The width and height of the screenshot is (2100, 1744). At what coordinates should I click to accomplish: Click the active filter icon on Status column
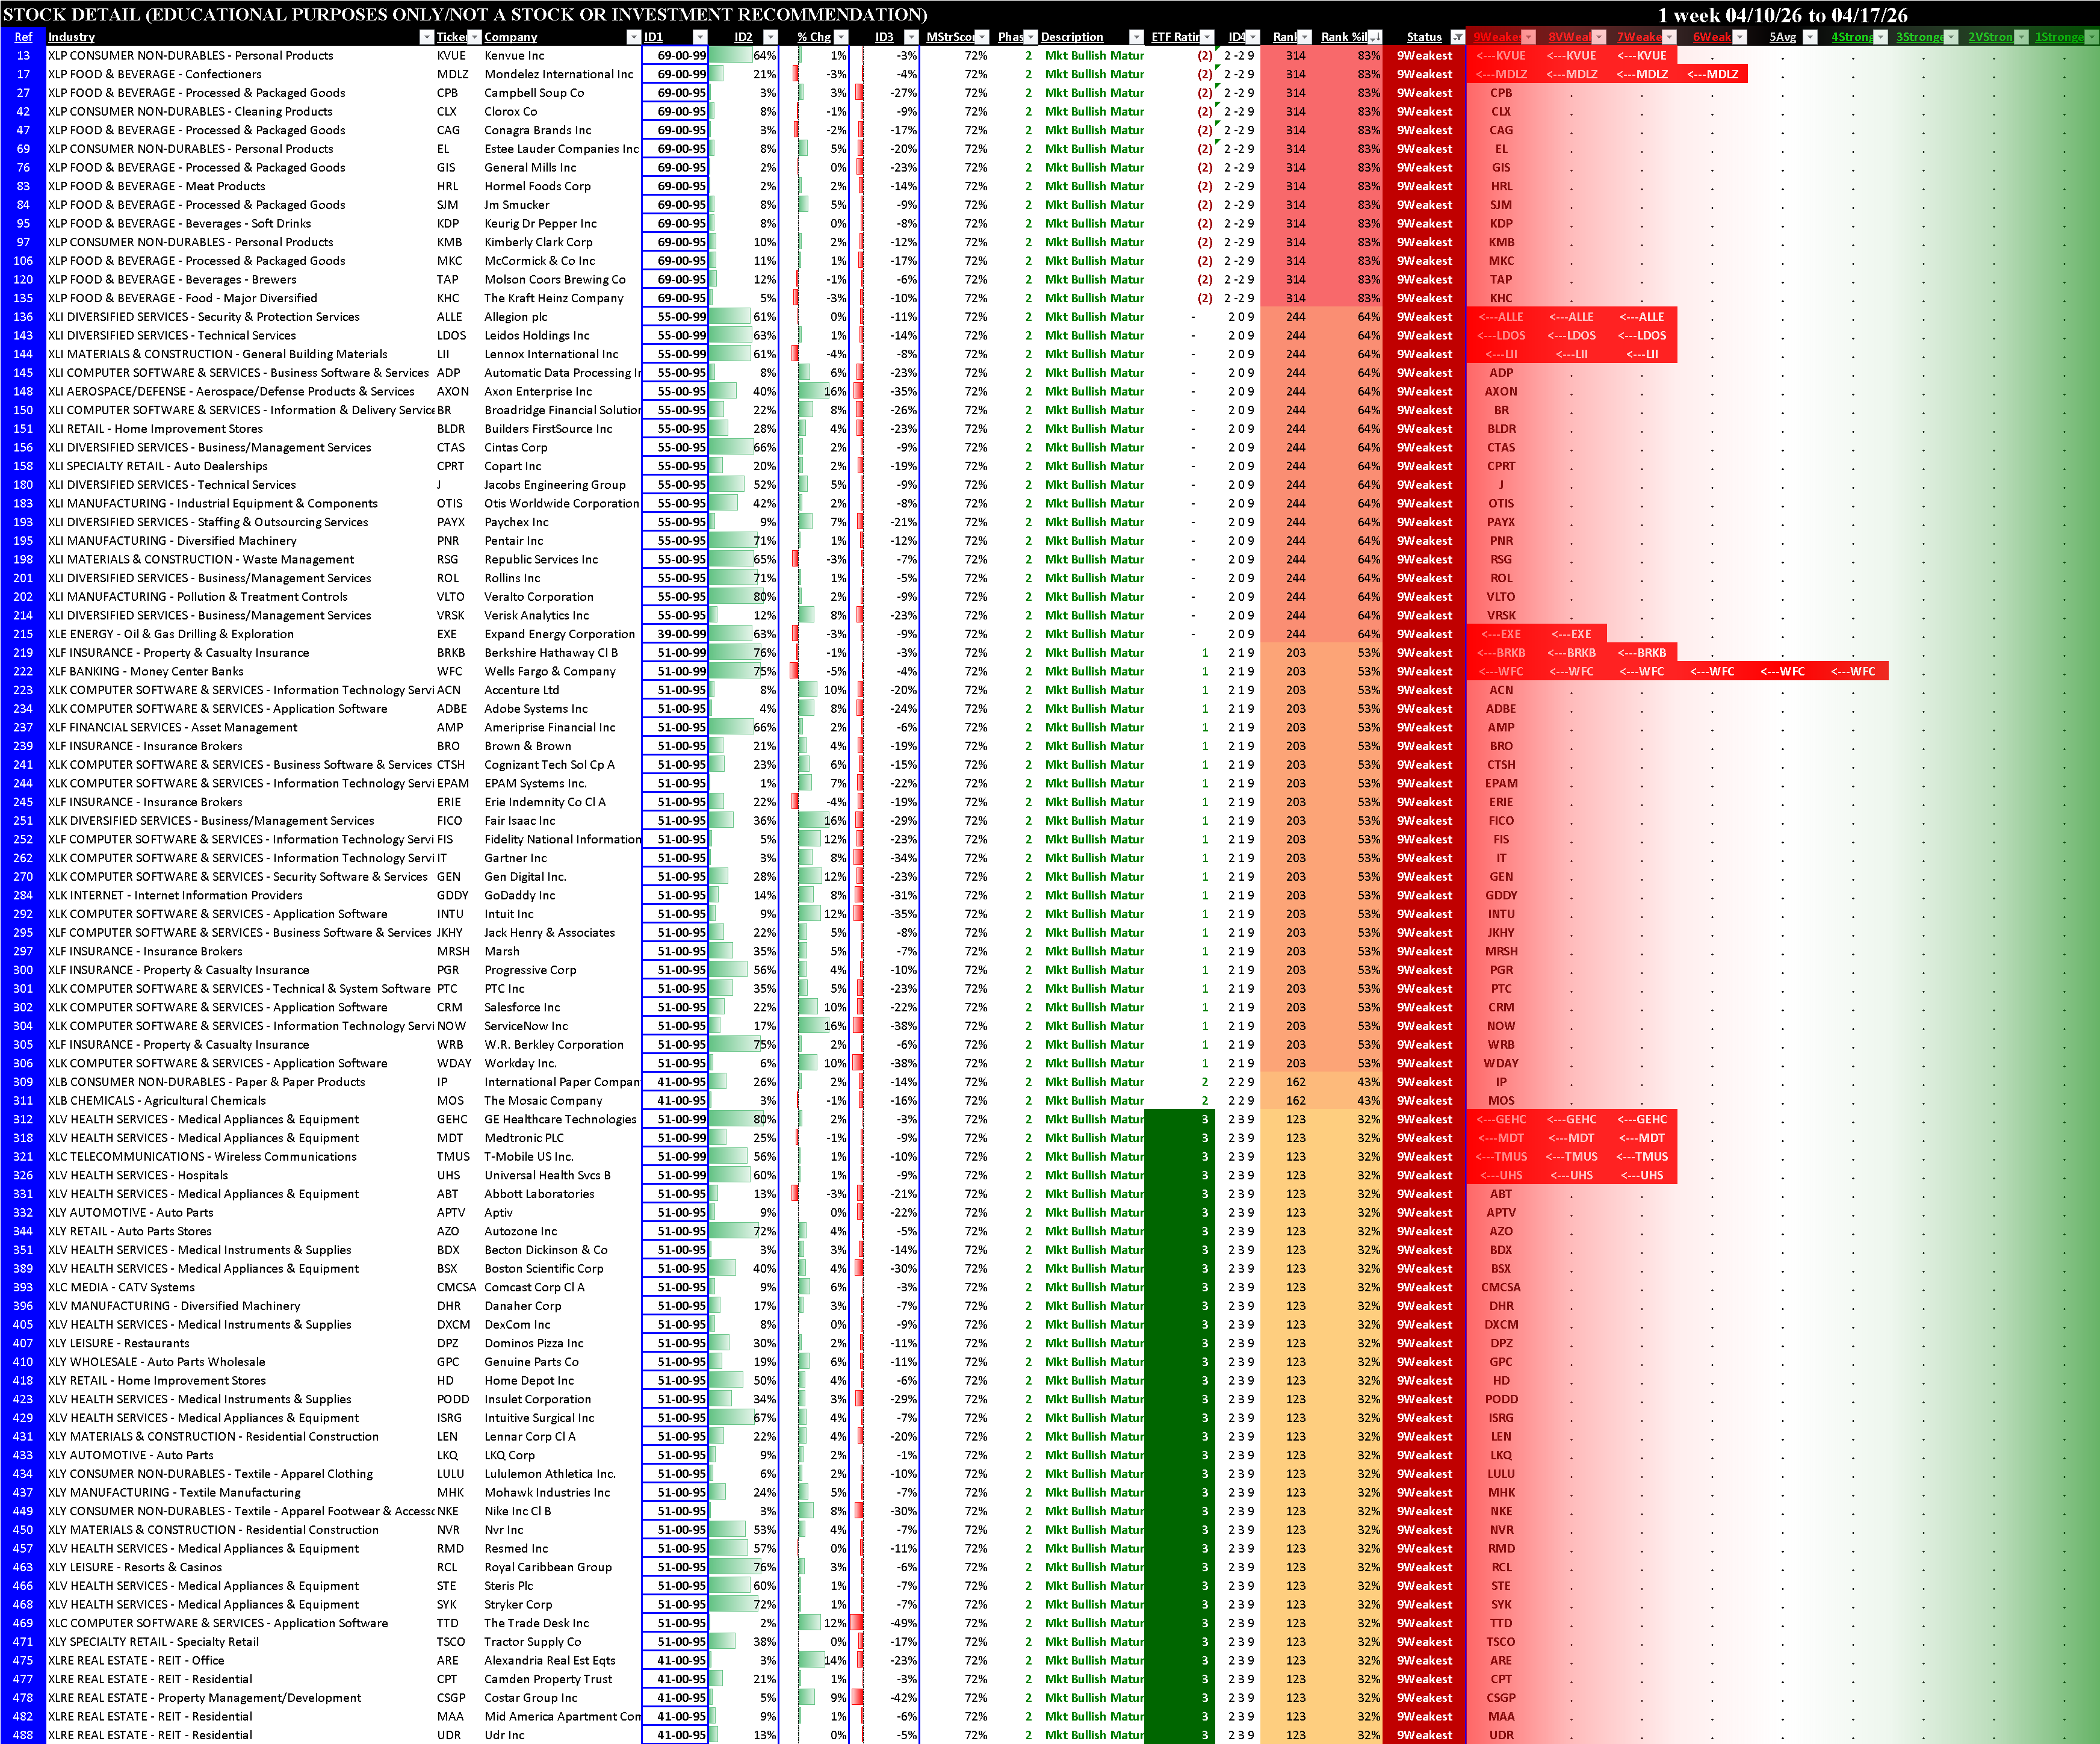point(1457,37)
